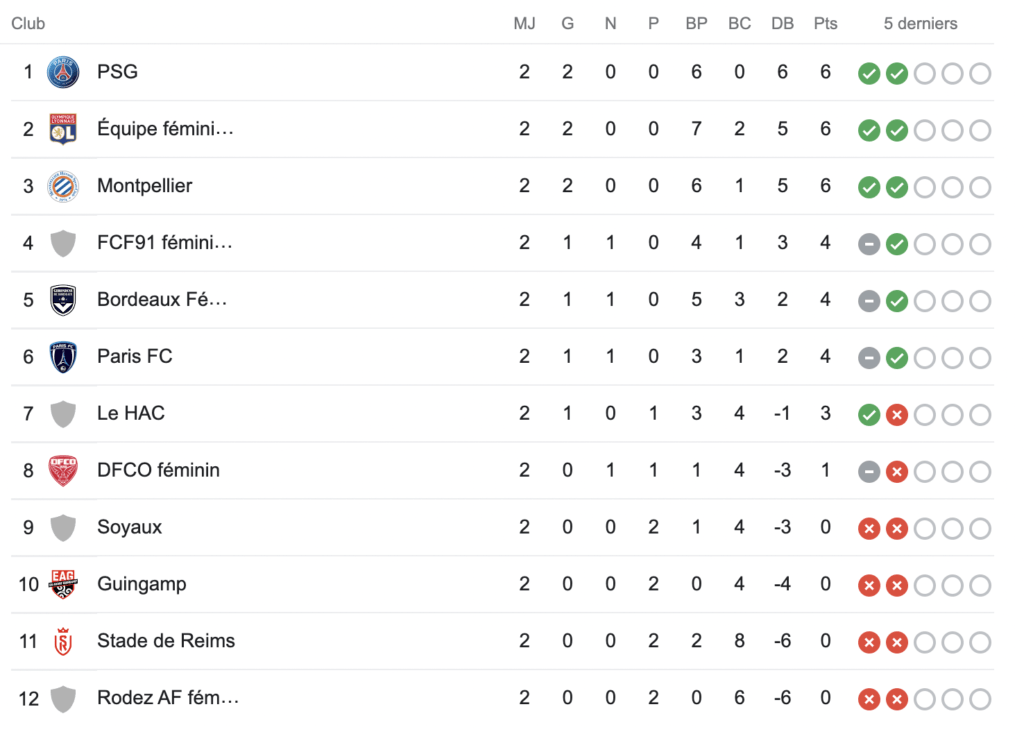The image size is (1024, 734).
Task: Open the Soyaux team name link
Action: coord(129,527)
